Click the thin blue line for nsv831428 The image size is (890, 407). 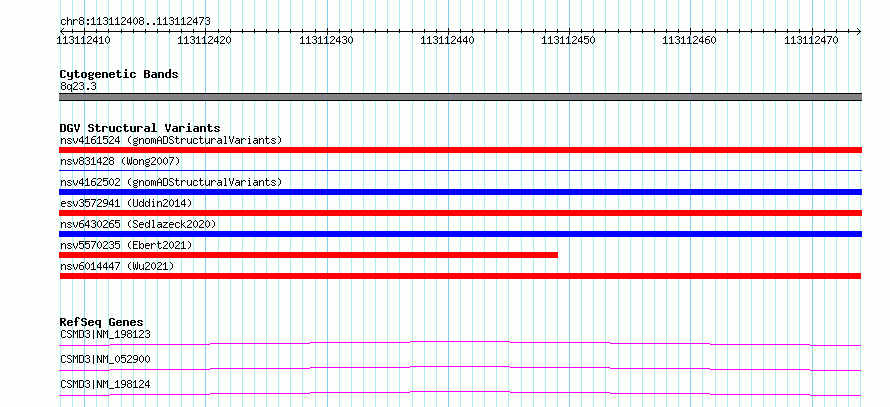click(460, 170)
